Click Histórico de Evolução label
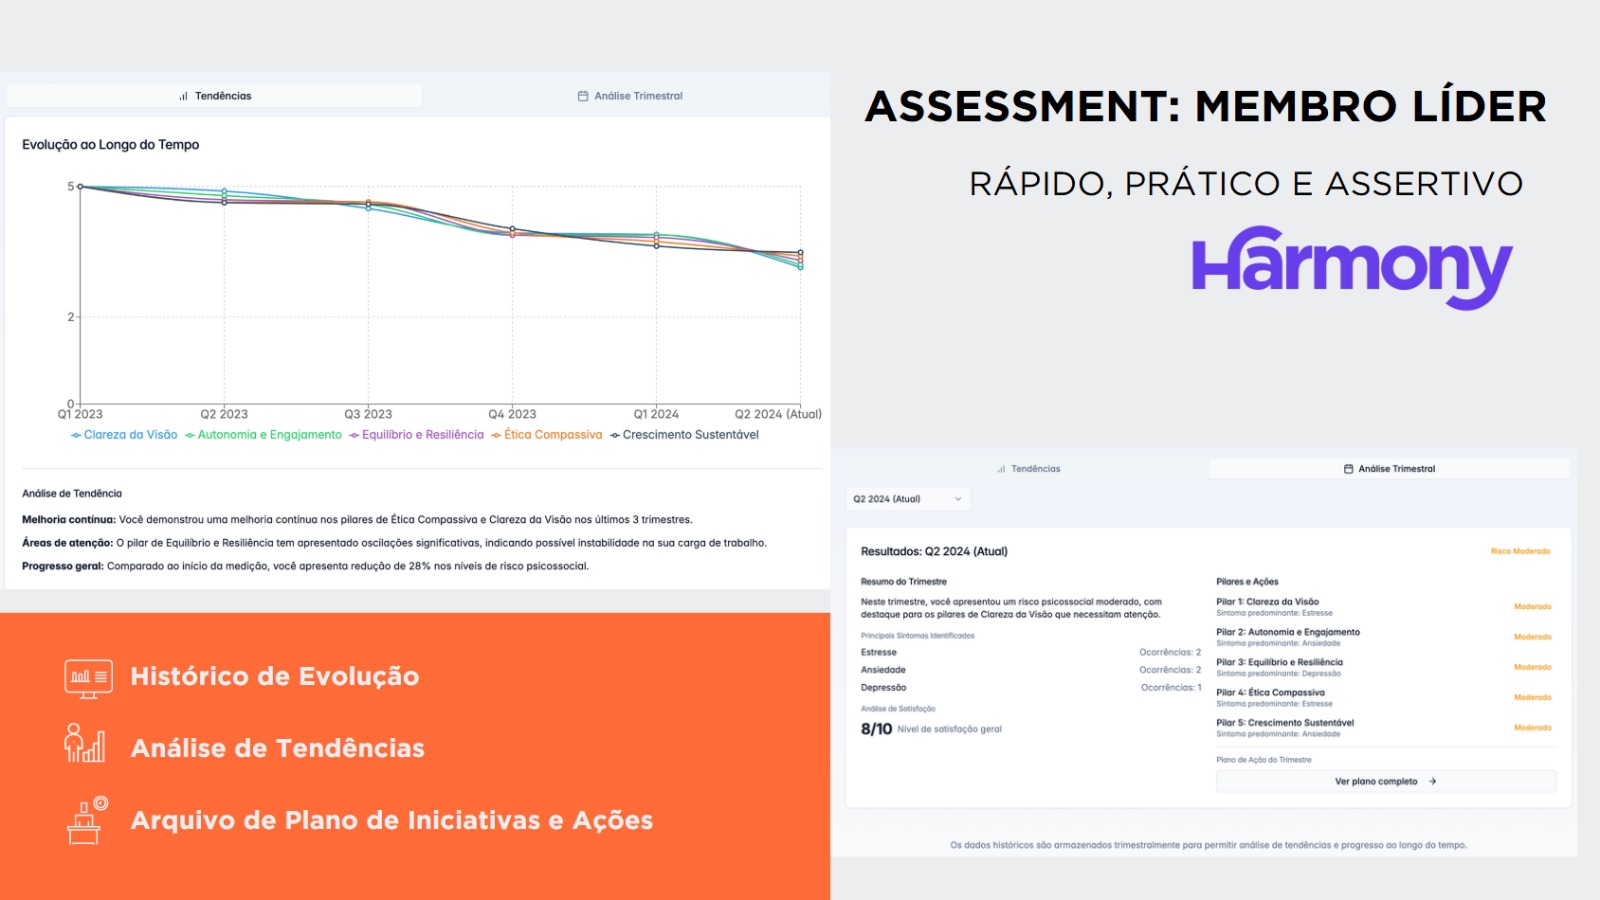Image resolution: width=1600 pixels, height=900 pixels. pos(275,677)
